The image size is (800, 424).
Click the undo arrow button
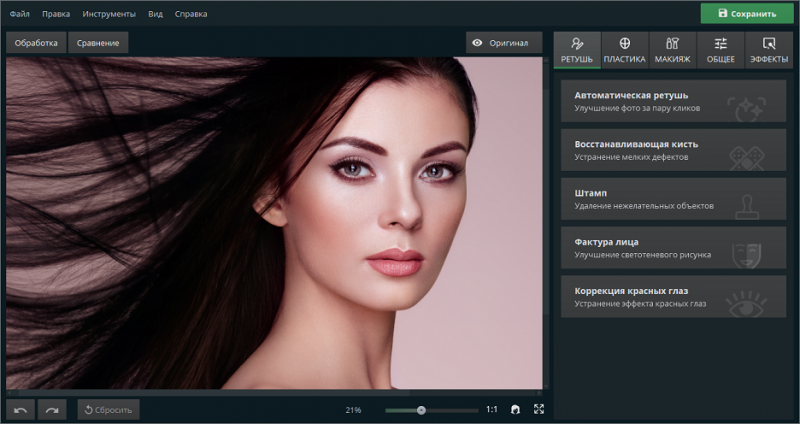click(20, 410)
